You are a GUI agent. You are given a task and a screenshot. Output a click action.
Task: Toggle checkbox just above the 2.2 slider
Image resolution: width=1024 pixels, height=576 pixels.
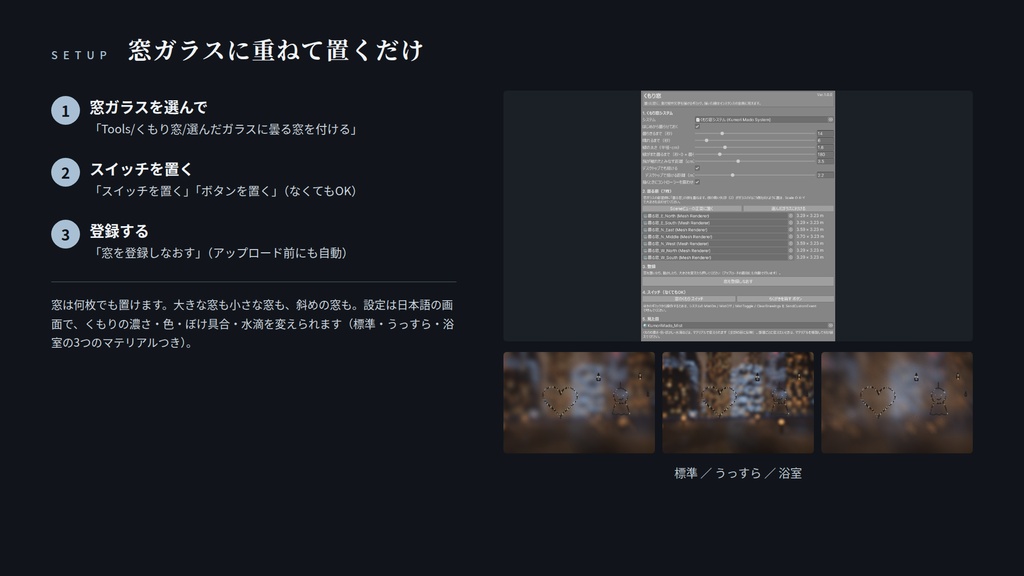pyautogui.click(x=697, y=168)
